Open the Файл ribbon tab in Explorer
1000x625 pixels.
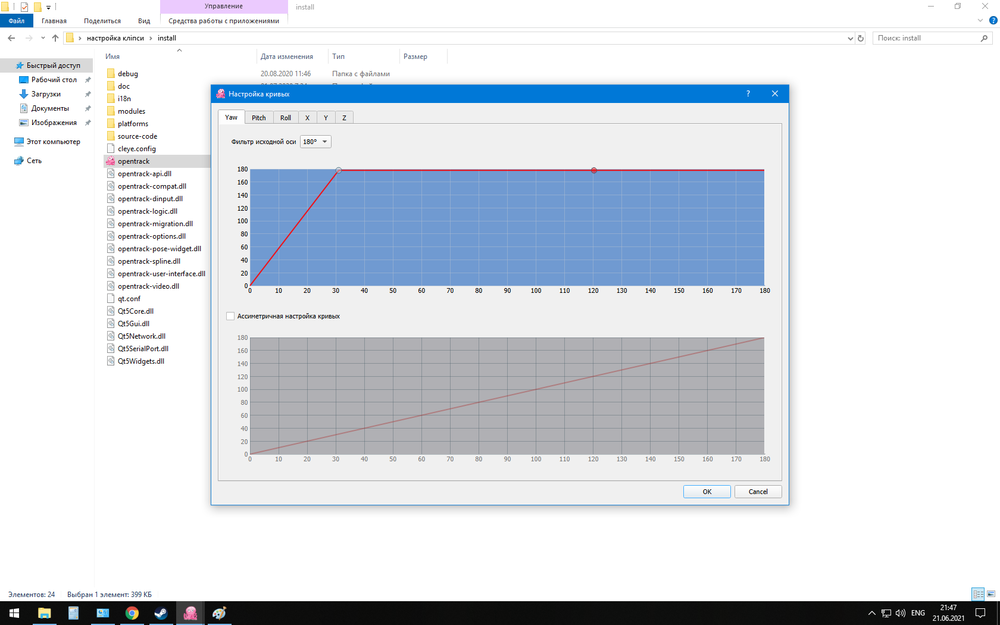tap(17, 20)
